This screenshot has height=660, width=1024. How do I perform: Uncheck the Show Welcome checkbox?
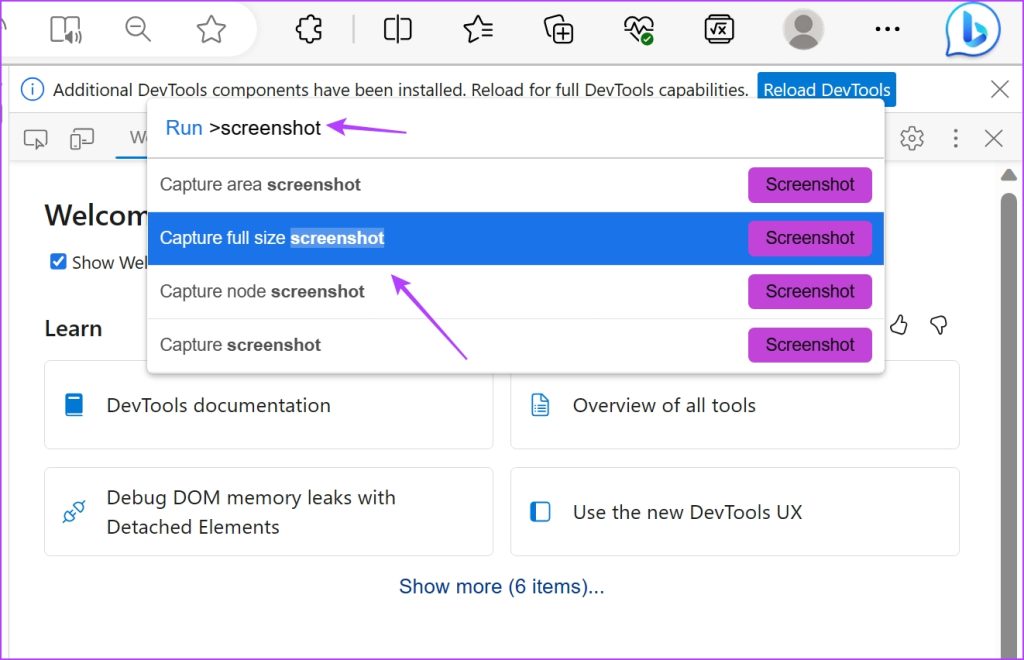coord(58,262)
